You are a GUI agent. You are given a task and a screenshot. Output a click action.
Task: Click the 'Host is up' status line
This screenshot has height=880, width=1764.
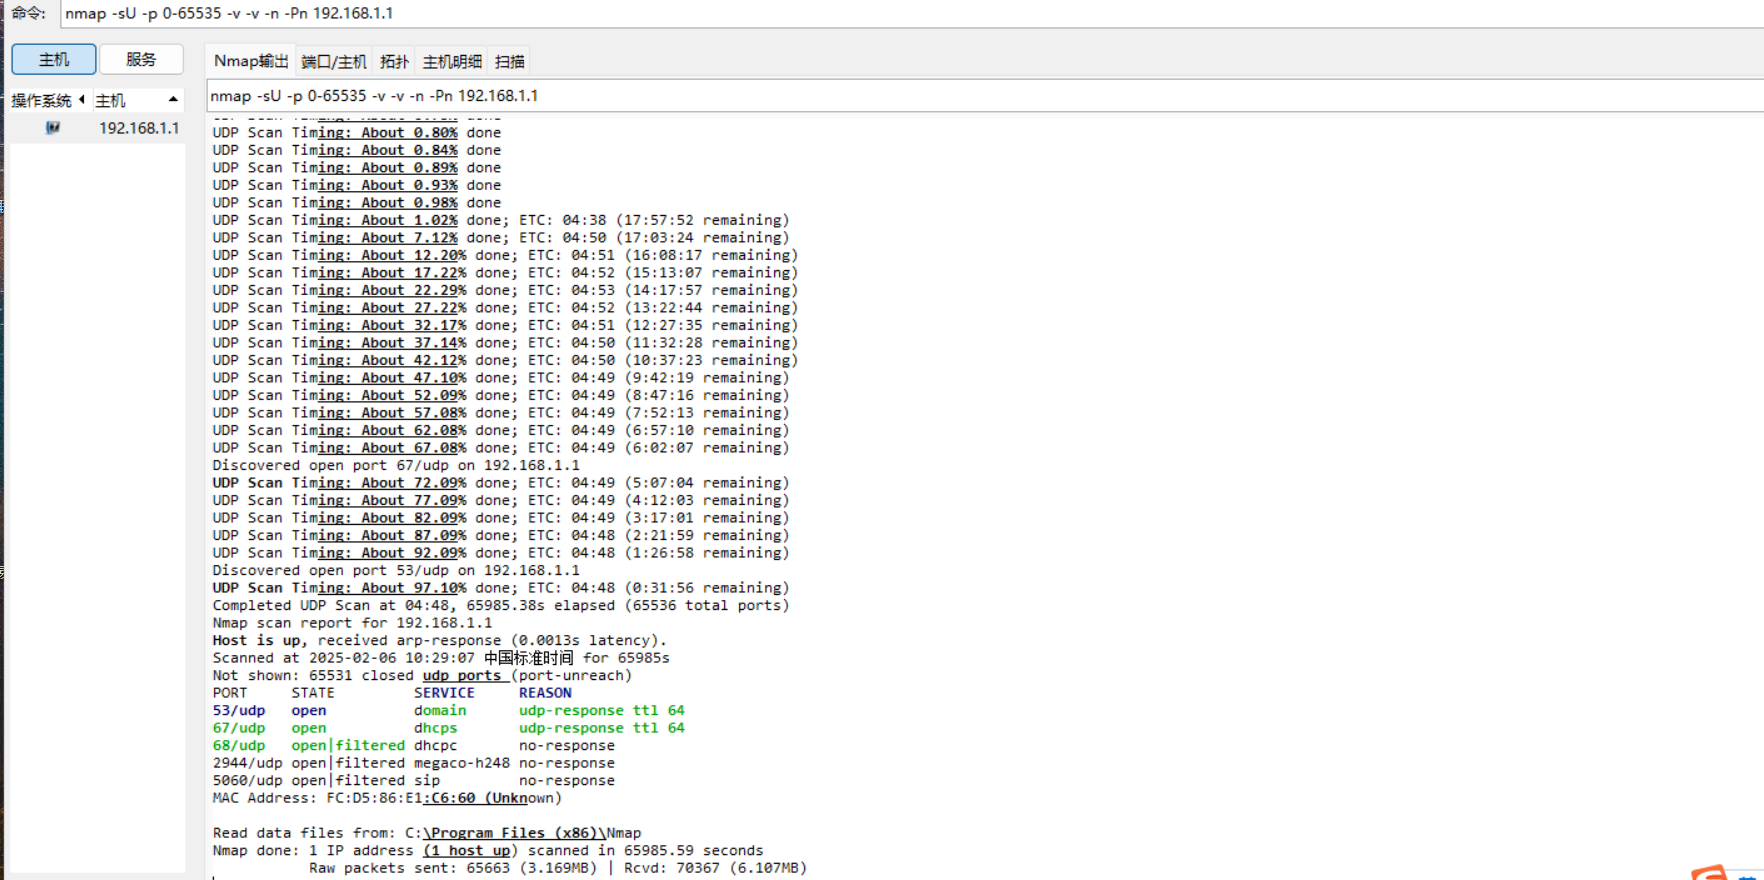pos(439,640)
